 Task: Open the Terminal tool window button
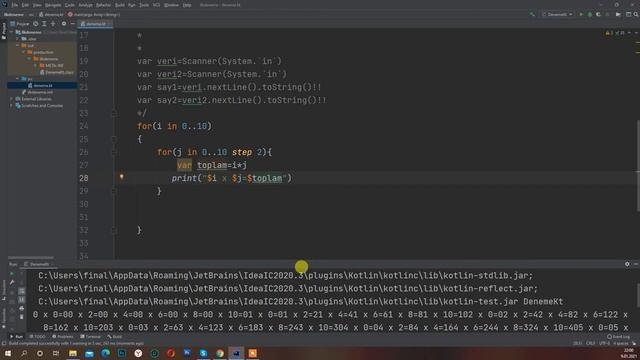tap(90, 337)
